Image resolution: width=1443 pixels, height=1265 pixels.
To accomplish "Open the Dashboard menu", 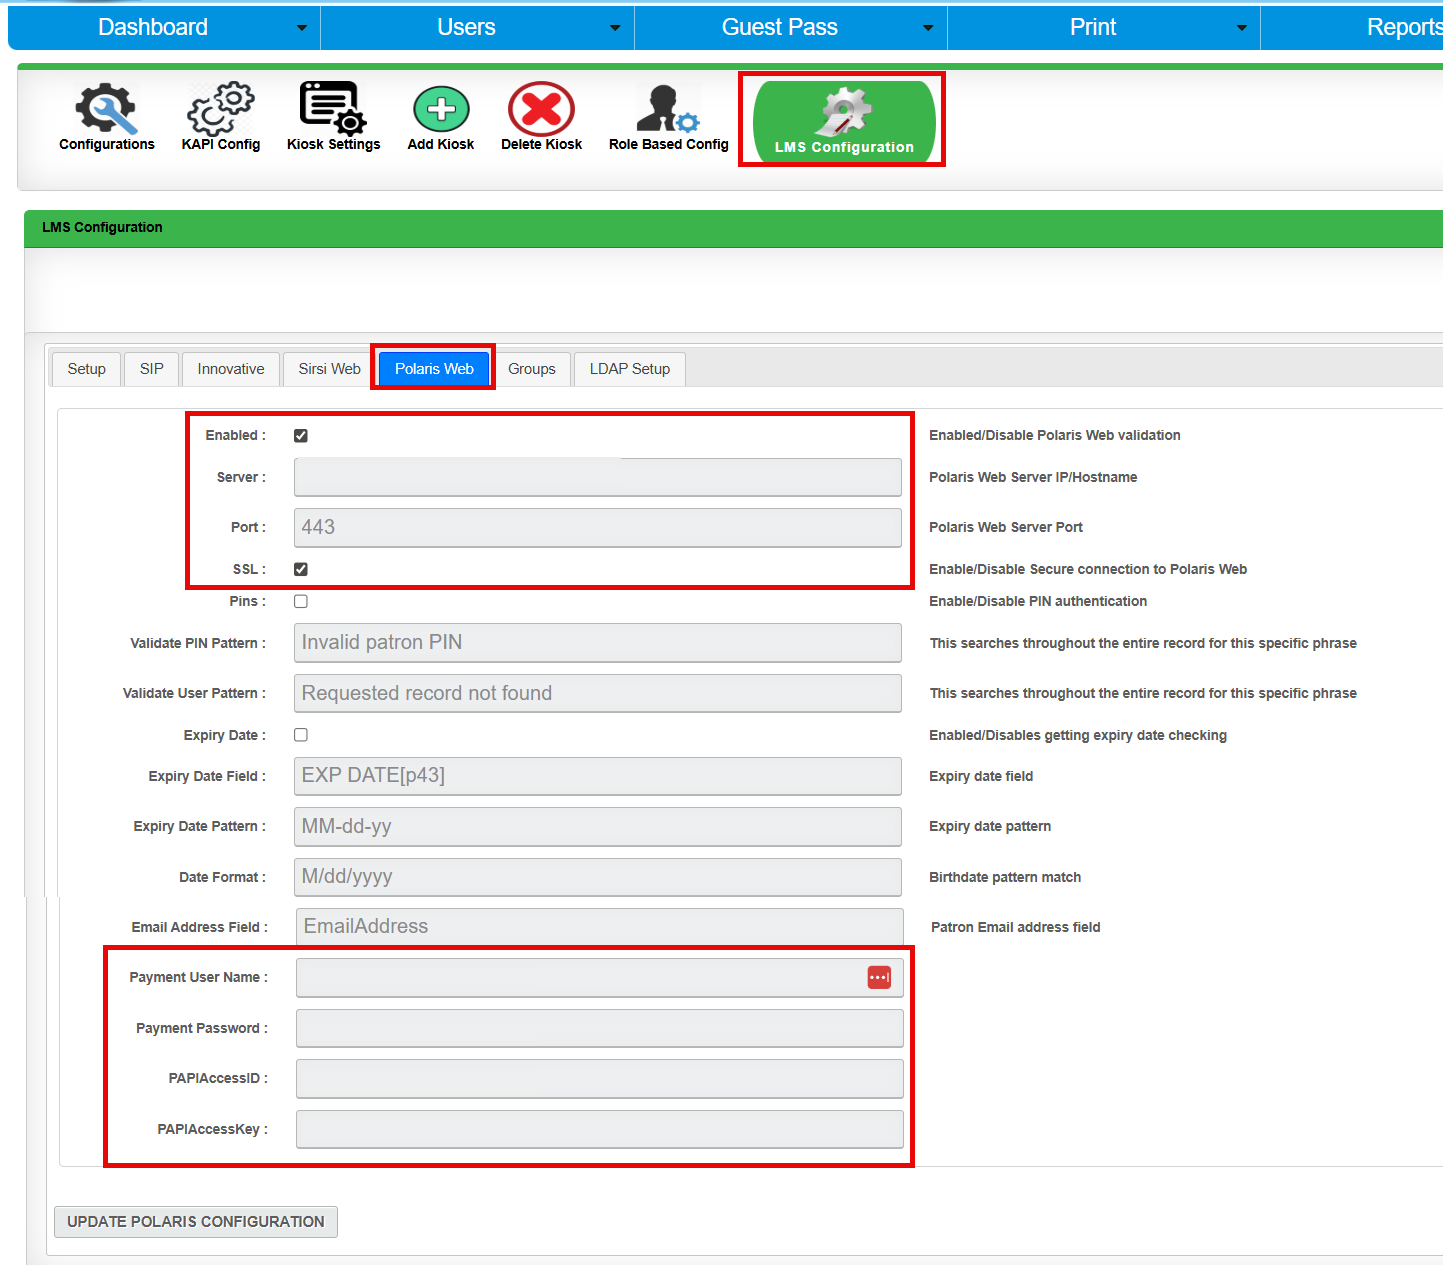I will pyautogui.click(x=153, y=27).
